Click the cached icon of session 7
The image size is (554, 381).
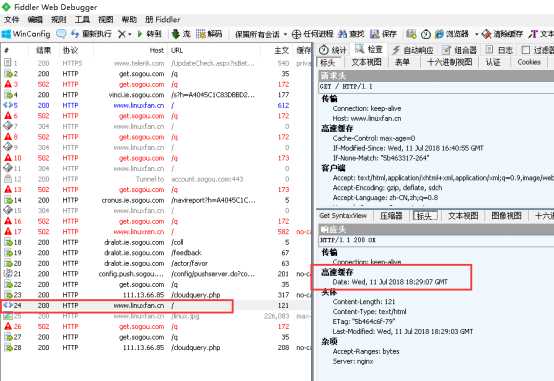point(8,126)
